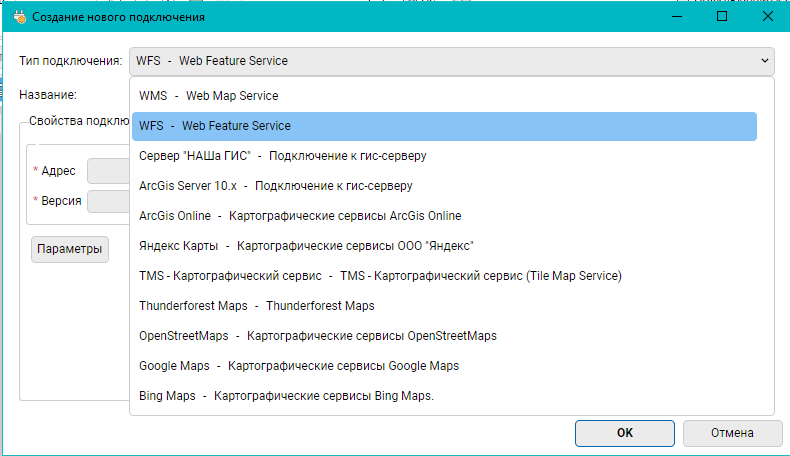The image size is (790, 456).
Task: Choose Google Maps option
Action: pyautogui.click(x=299, y=366)
